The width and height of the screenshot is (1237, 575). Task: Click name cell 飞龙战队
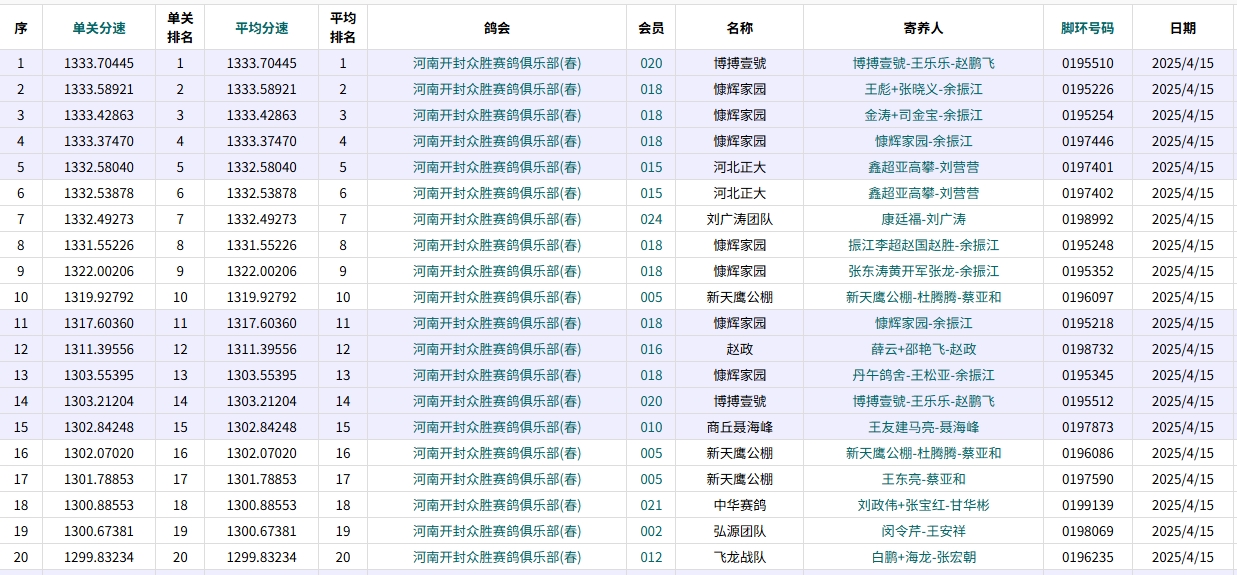pos(740,557)
